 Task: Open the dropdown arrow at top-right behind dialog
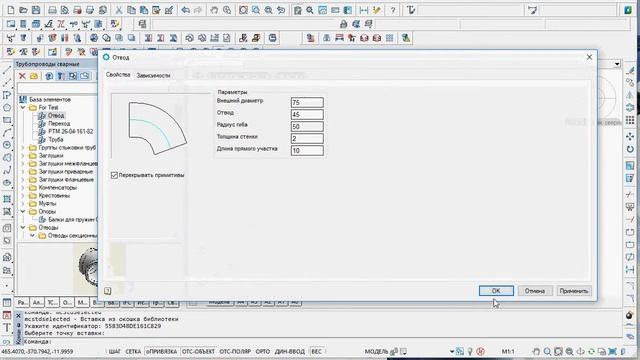pyautogui.click(x=617, y=64)
